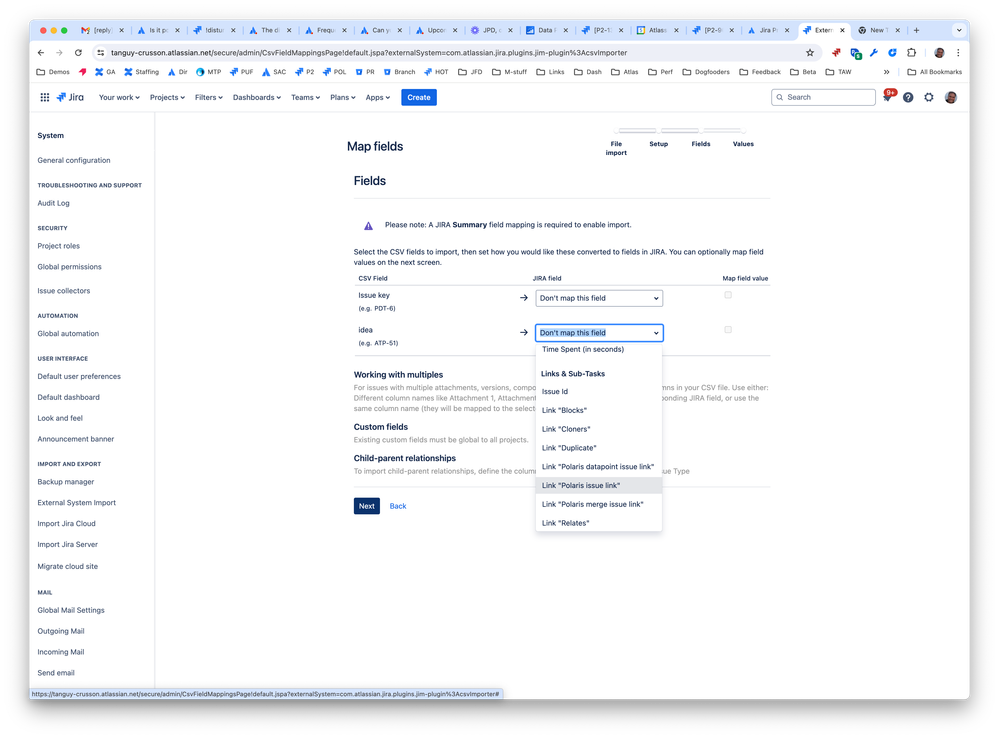999x738 pixels.
Task: Click the magnifier icon in the Search box
Action: [780, 98]
